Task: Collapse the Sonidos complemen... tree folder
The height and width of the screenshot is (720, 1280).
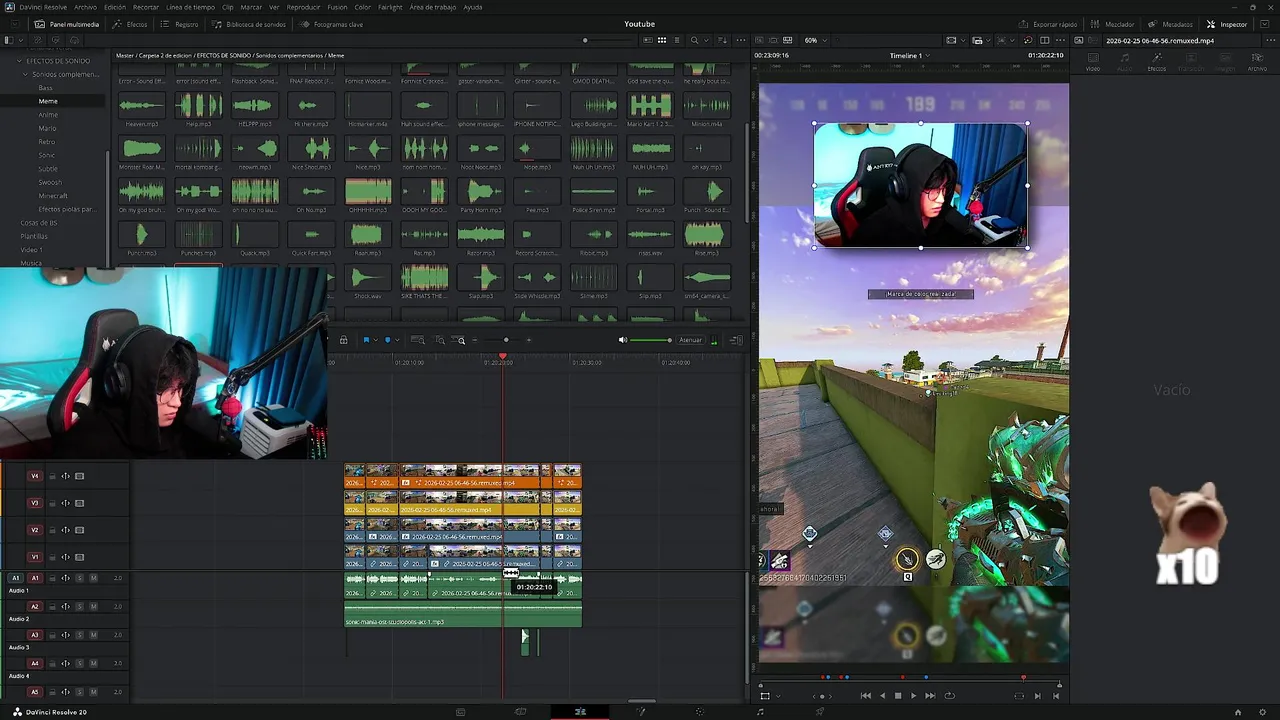Action: pos(25,74)
